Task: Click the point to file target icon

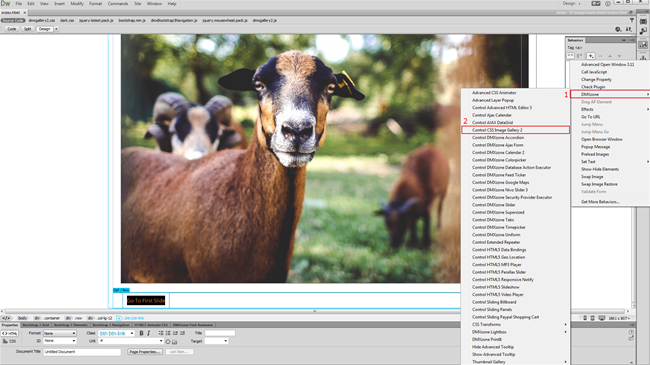Action: (168, 342)
